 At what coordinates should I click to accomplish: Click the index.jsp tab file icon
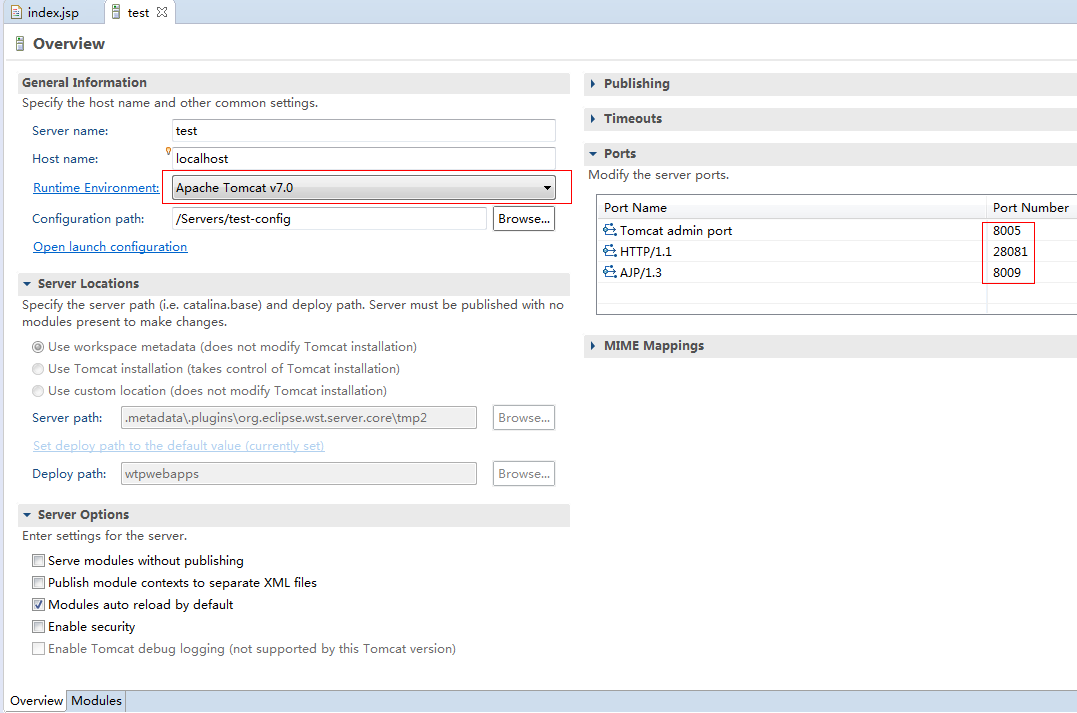(16, 12)
